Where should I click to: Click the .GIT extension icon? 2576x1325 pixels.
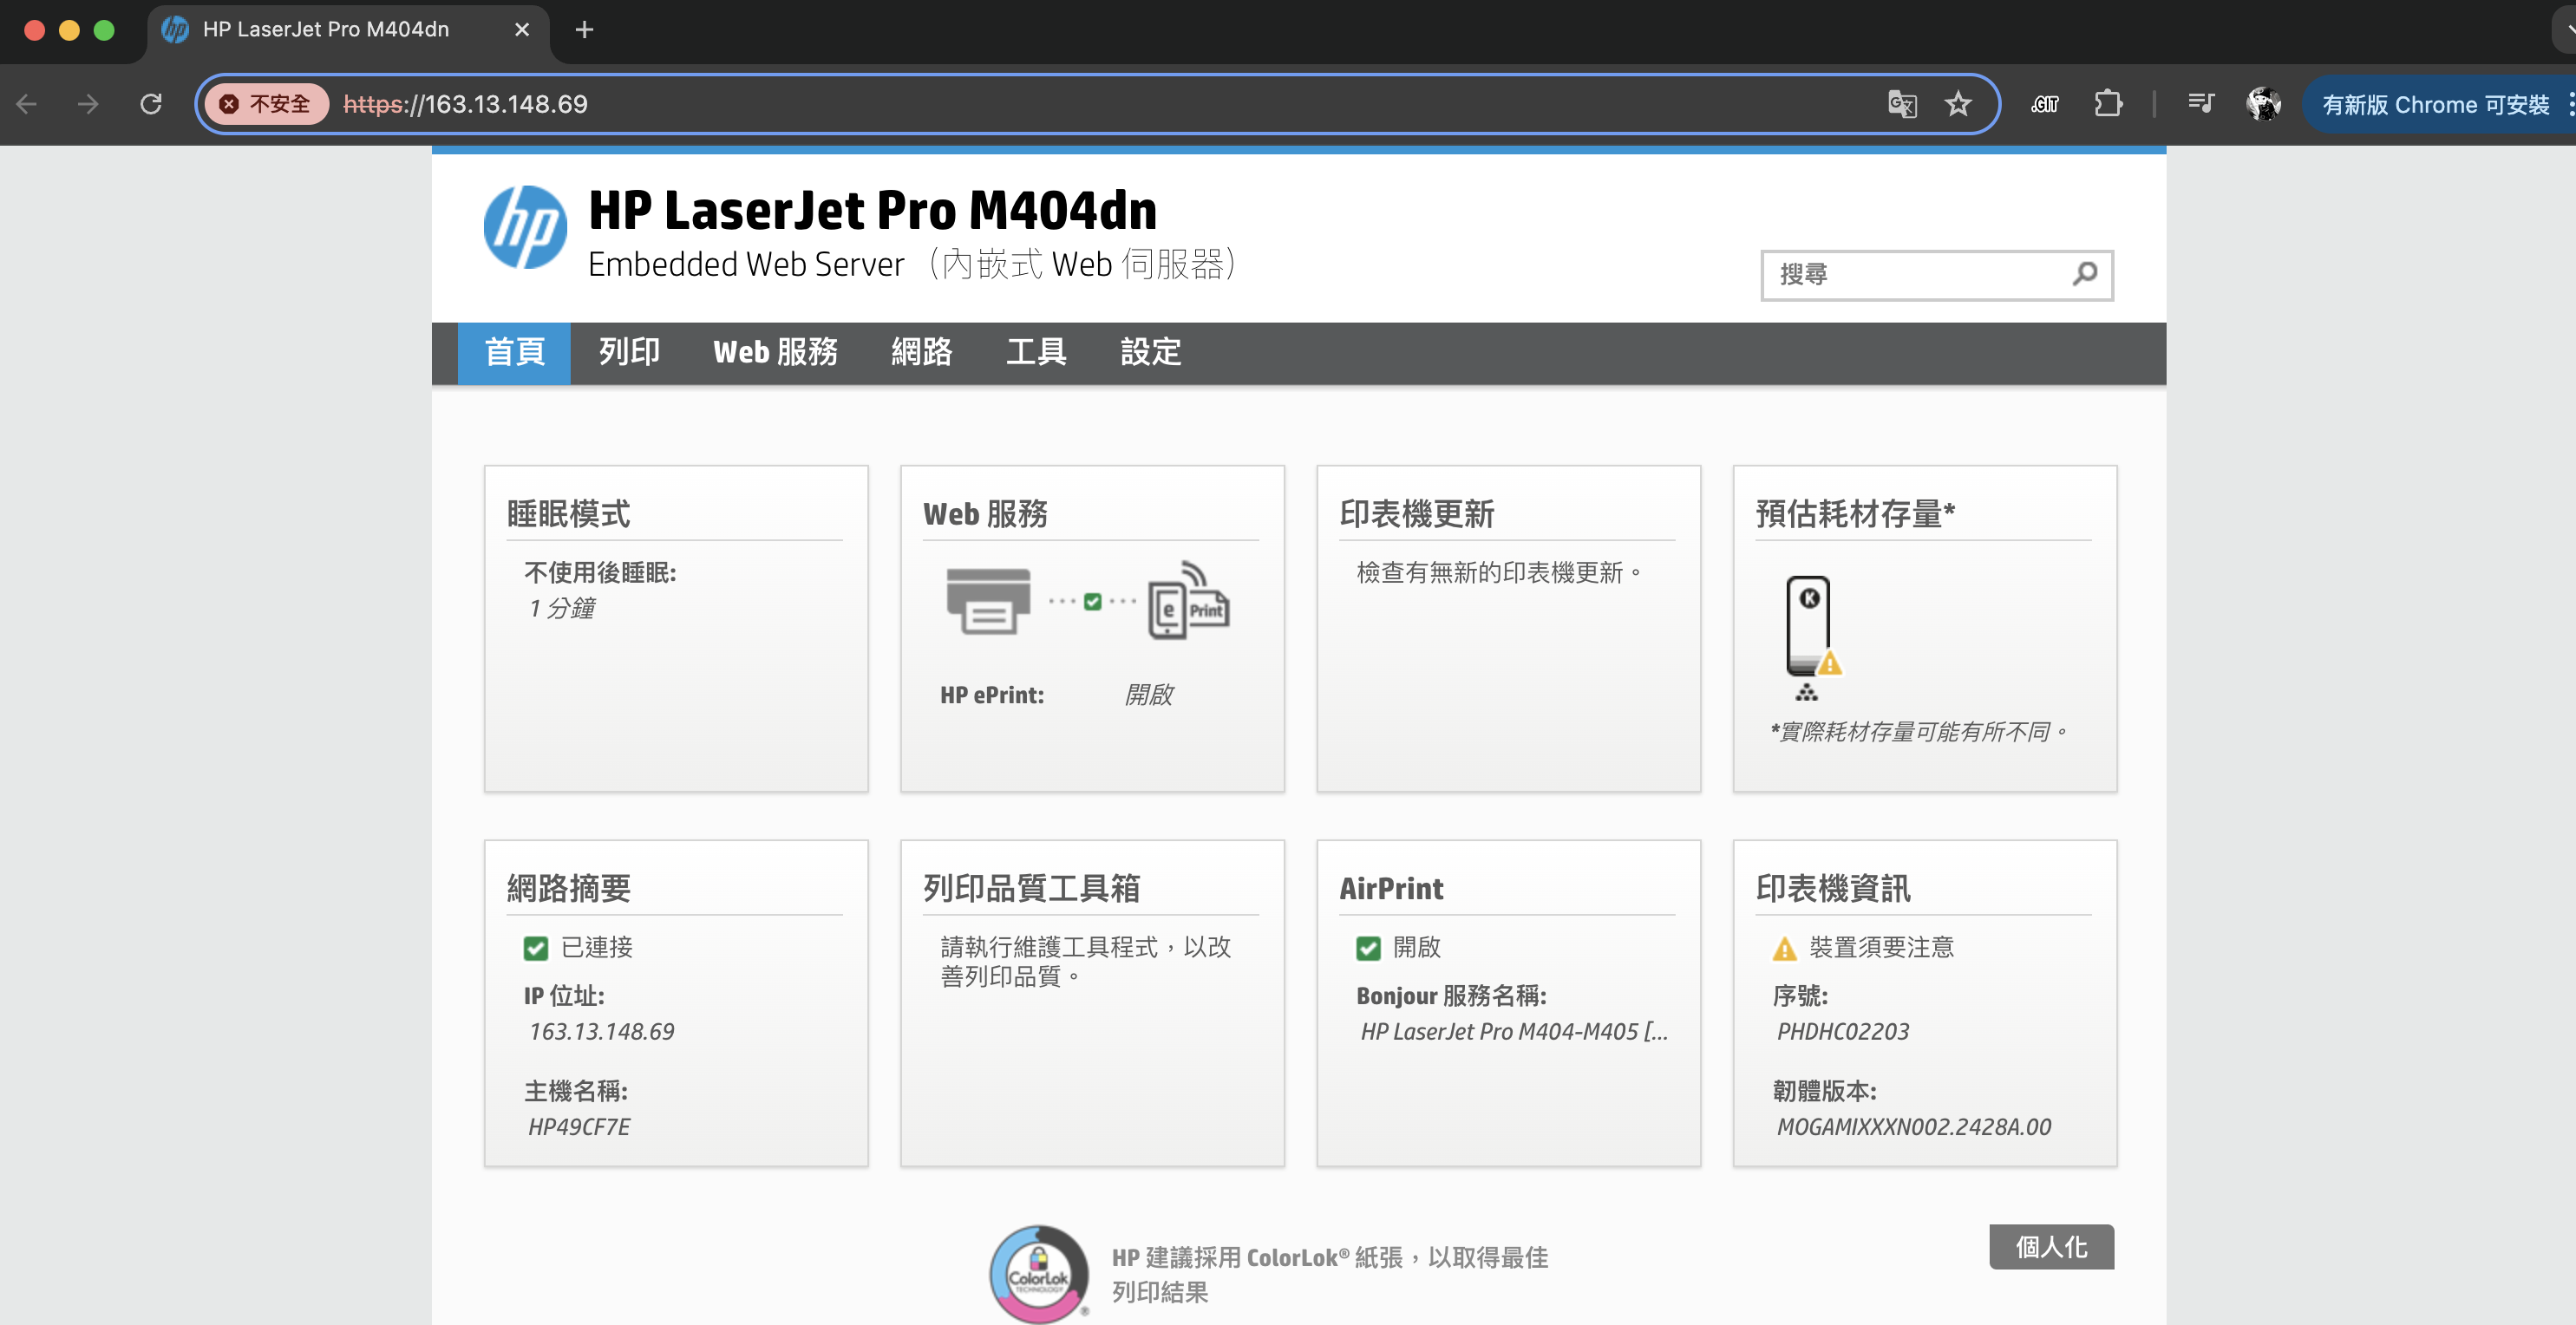tap(2045, 104)
